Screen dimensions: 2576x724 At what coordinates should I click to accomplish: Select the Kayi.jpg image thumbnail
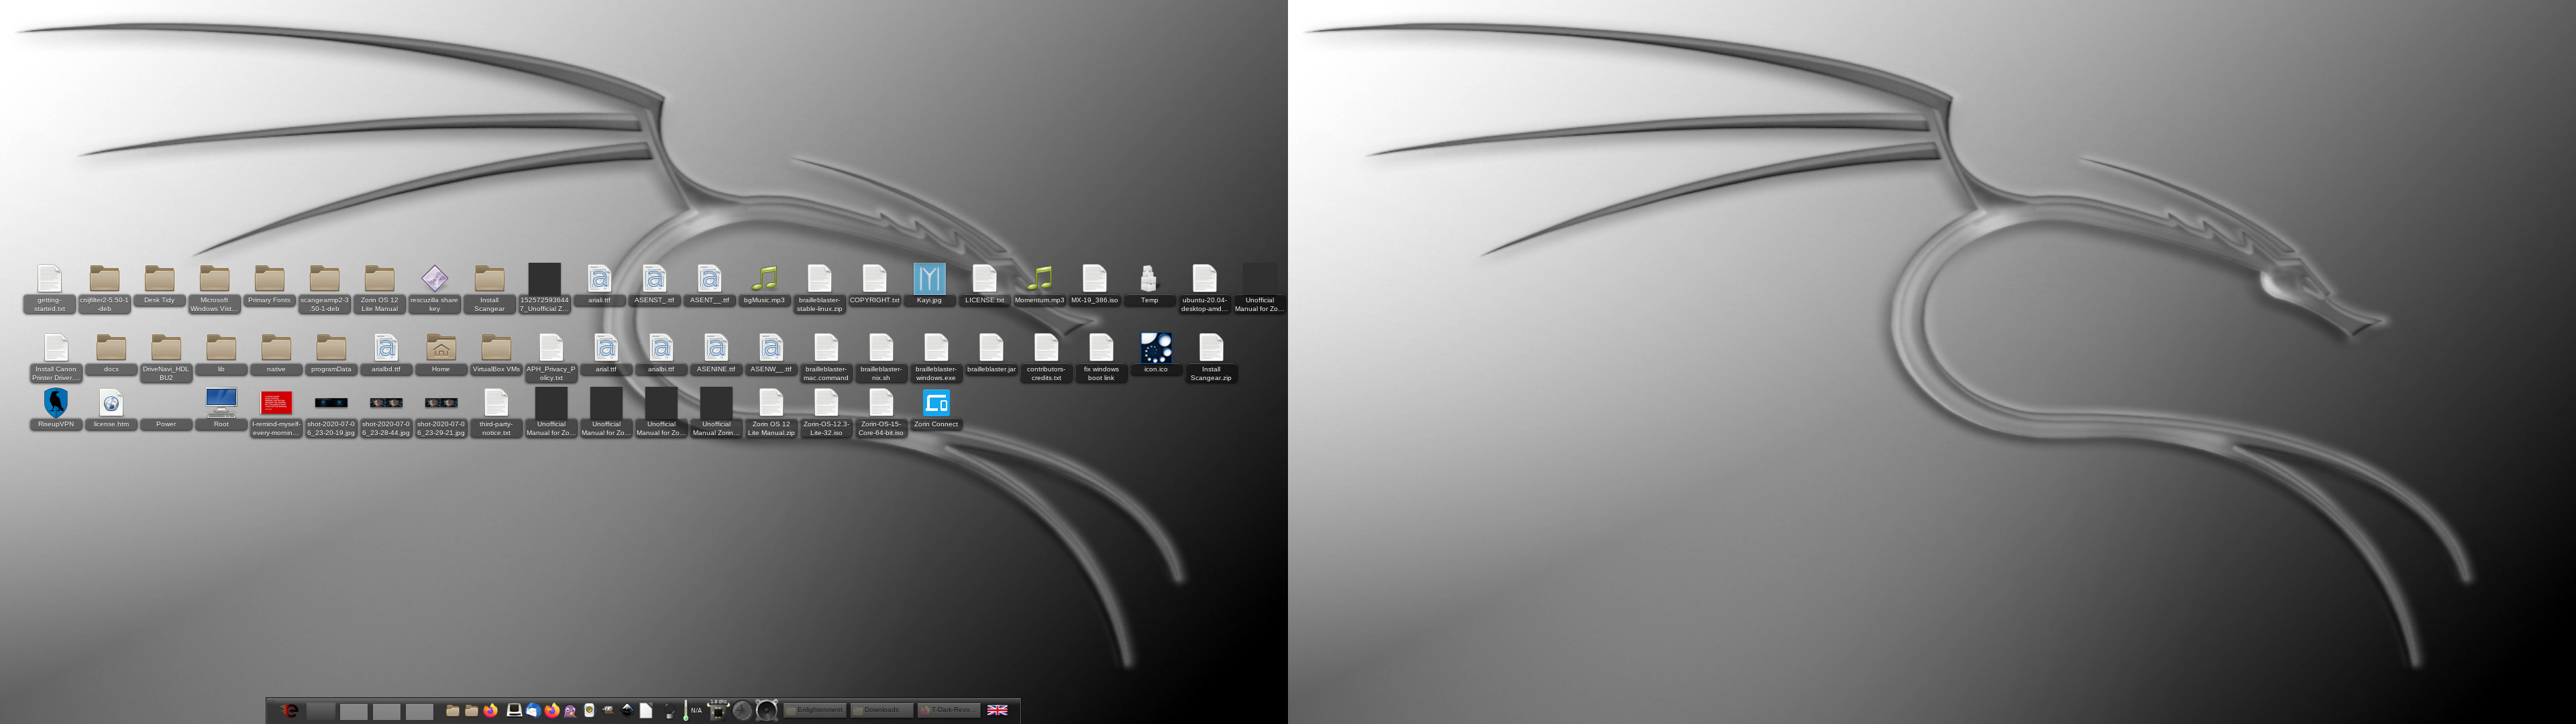[x=929, y=279]
